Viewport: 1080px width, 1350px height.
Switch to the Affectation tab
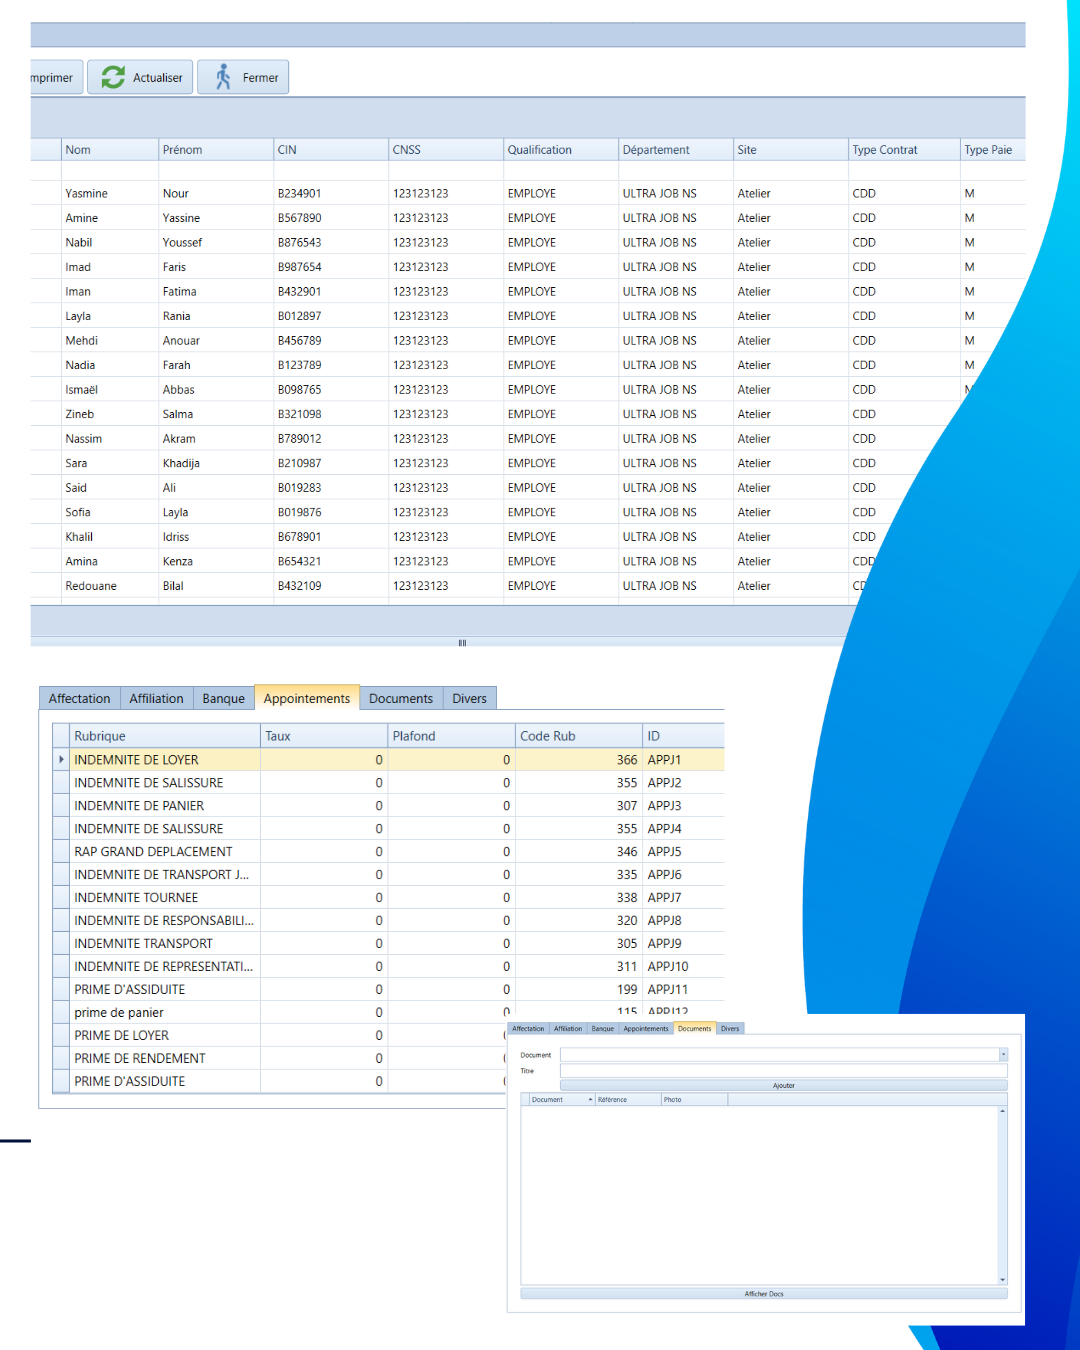pos(79,698)
